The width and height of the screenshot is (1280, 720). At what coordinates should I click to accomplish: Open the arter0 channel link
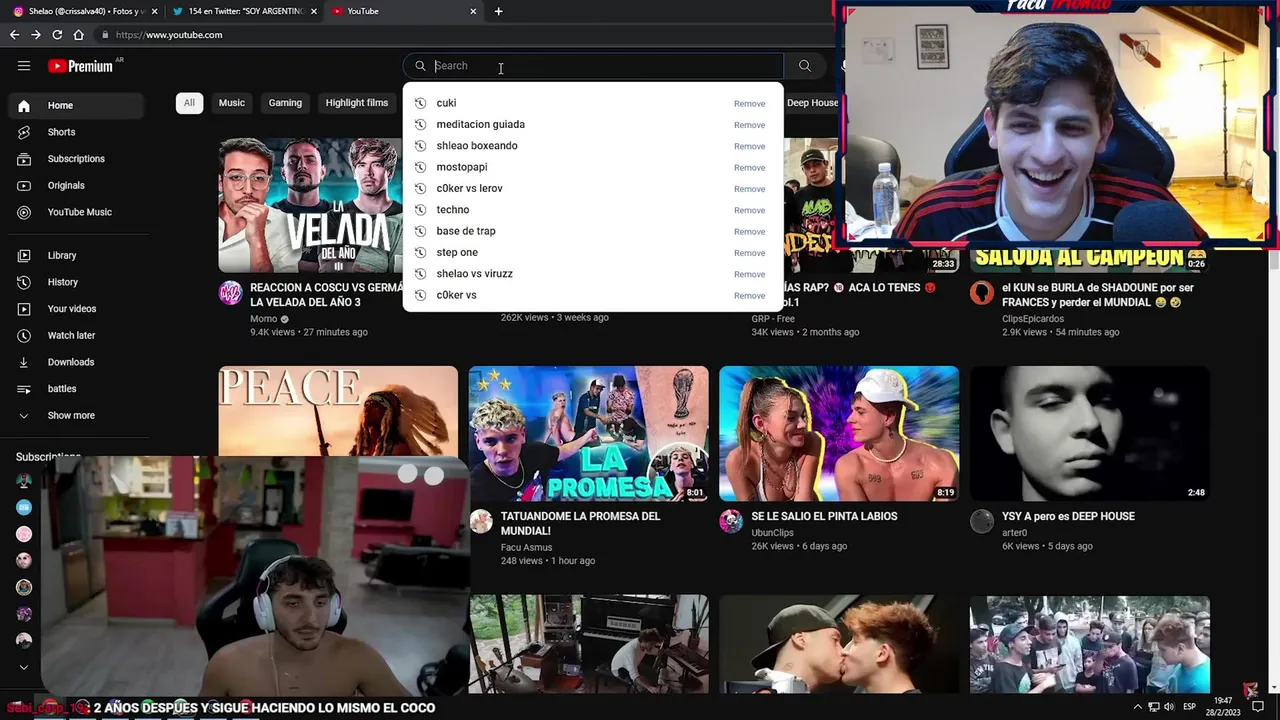(1014, 533)
